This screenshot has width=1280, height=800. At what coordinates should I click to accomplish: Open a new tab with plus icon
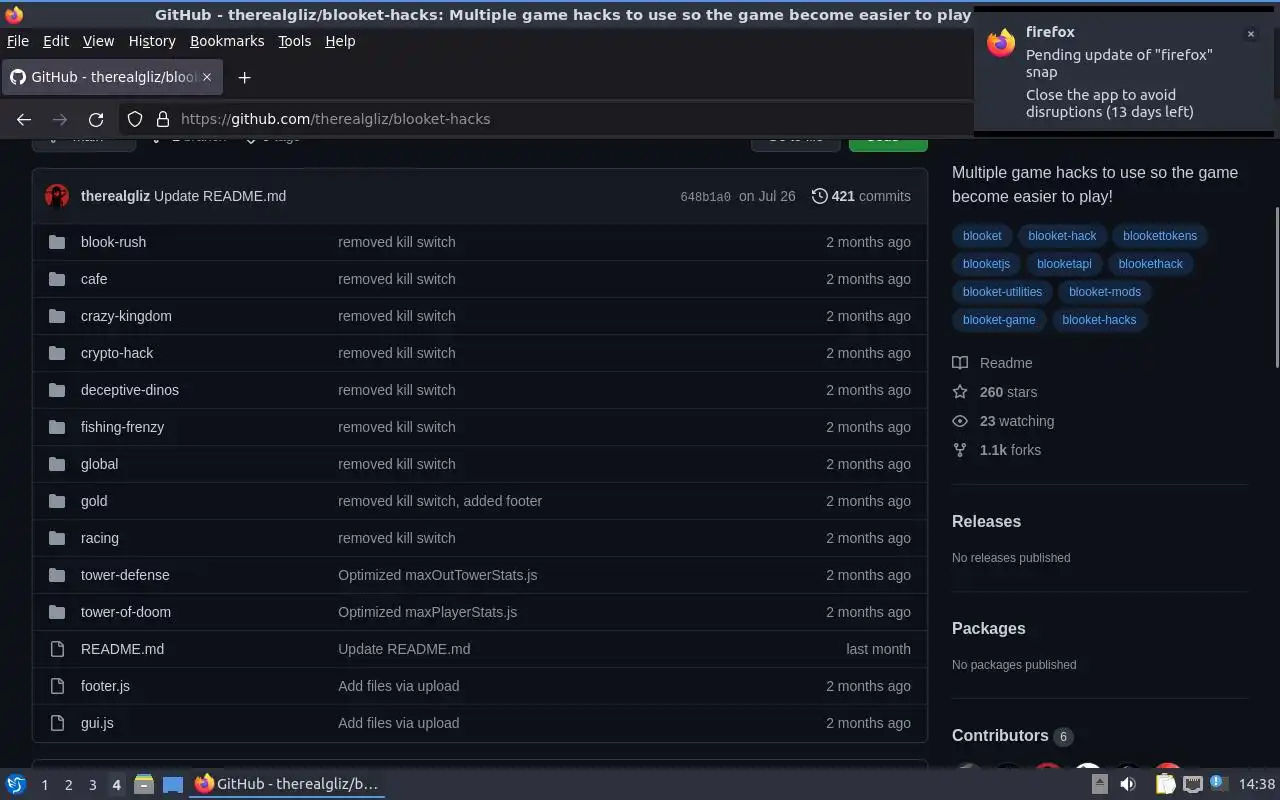pyautogui.click(x=244, y=77)
